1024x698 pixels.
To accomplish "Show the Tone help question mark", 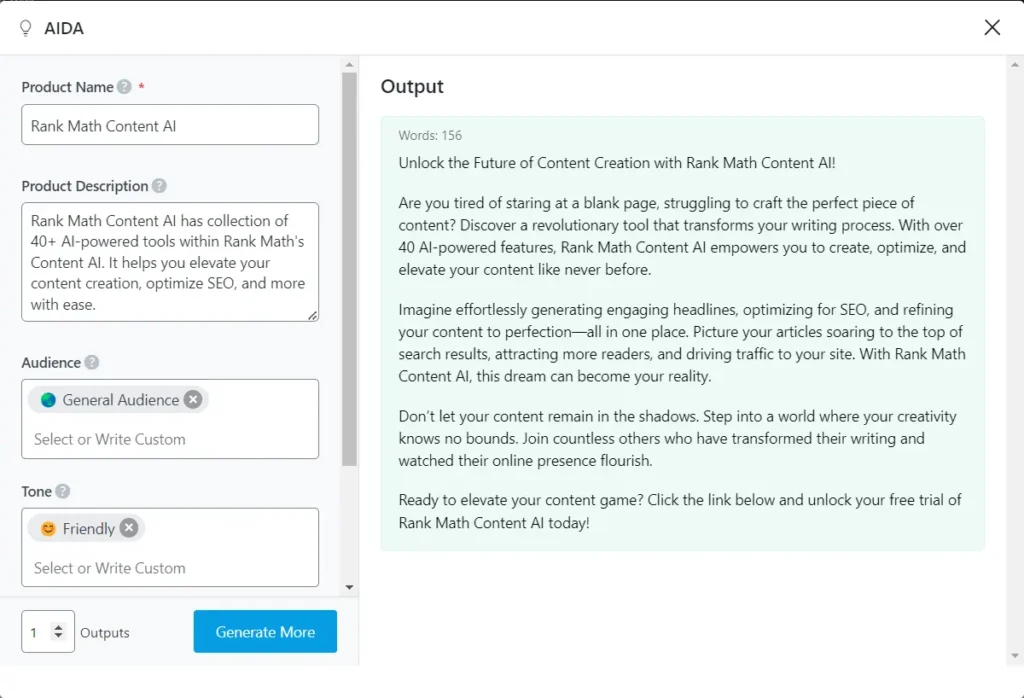I will click(62, 491).
